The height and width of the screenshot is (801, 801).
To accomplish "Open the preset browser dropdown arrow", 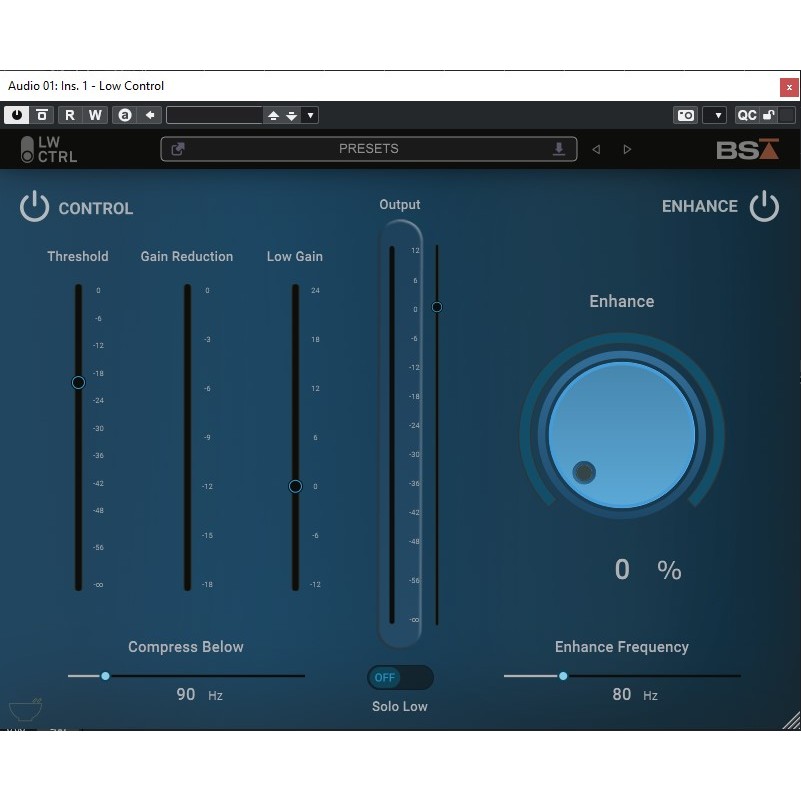I will [310, 115].
